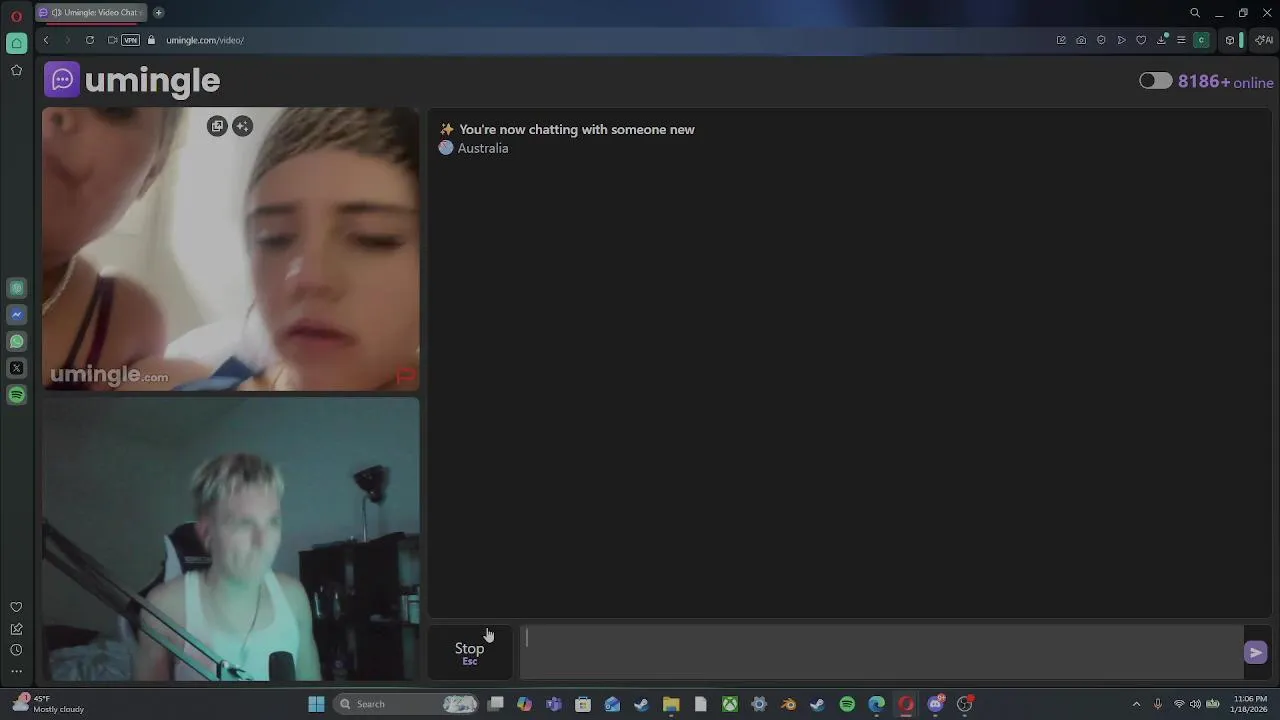This screenshot has width=1280, height=720.
Task: Click the microphone tray icon
Action: (1158, 704)
